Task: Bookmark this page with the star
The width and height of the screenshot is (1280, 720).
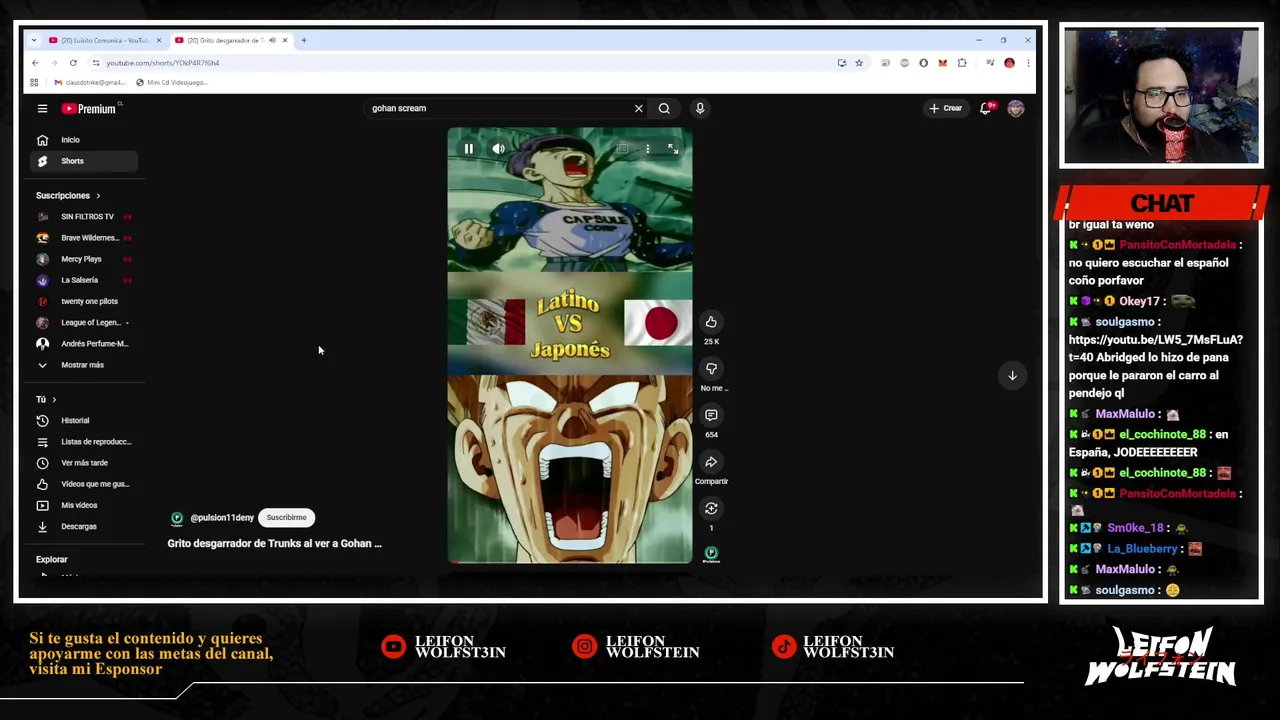Action: [x=858, y=63]
